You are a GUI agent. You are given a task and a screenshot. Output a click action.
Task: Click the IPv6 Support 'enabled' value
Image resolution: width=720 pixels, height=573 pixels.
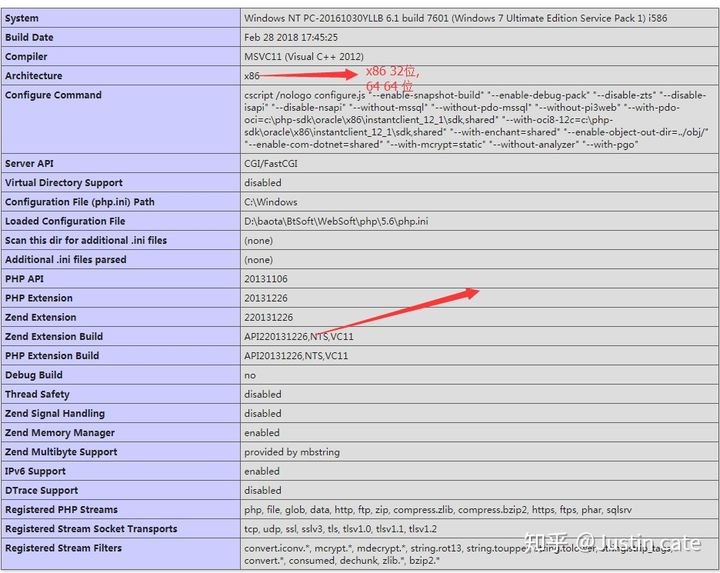(x=262, y=472)
